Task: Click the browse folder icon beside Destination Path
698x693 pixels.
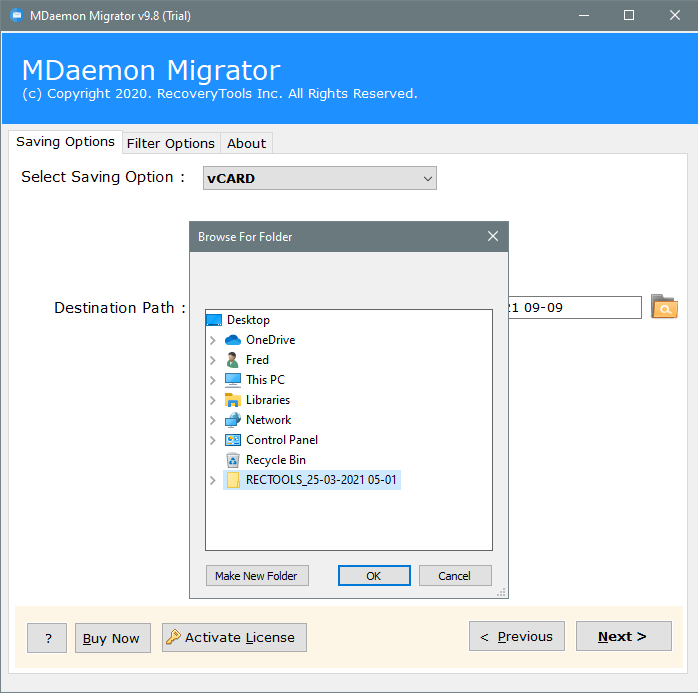Action: point(664,307)
